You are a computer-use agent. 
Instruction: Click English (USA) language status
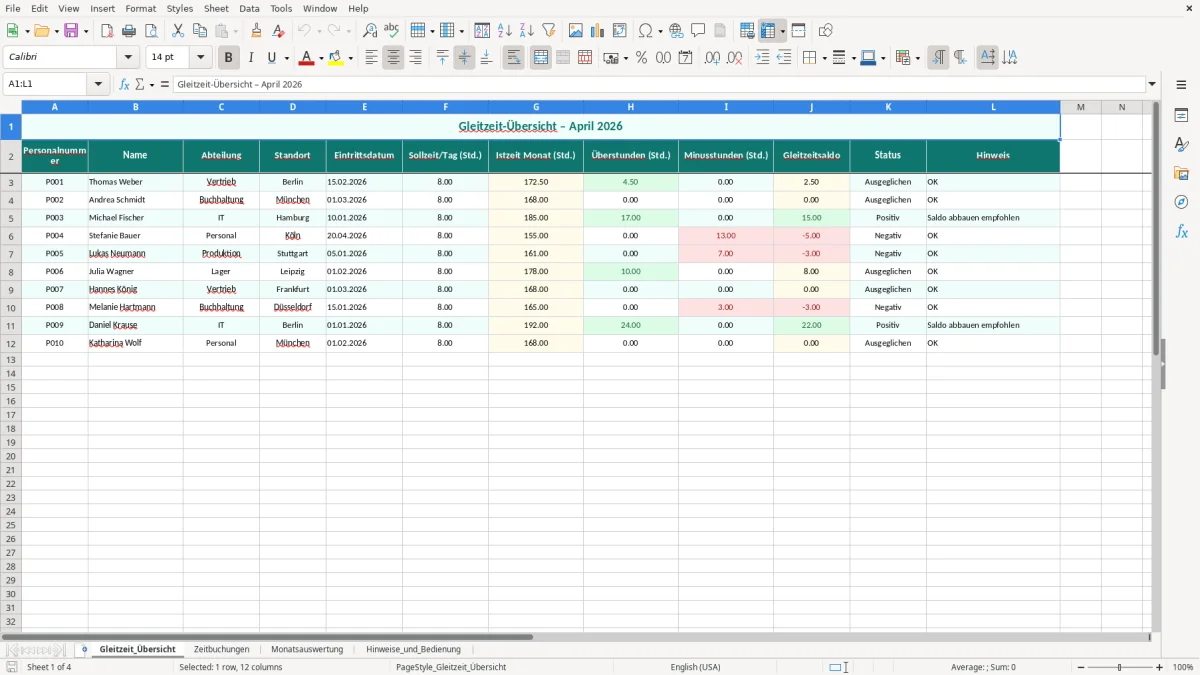[x=695, y=667]
